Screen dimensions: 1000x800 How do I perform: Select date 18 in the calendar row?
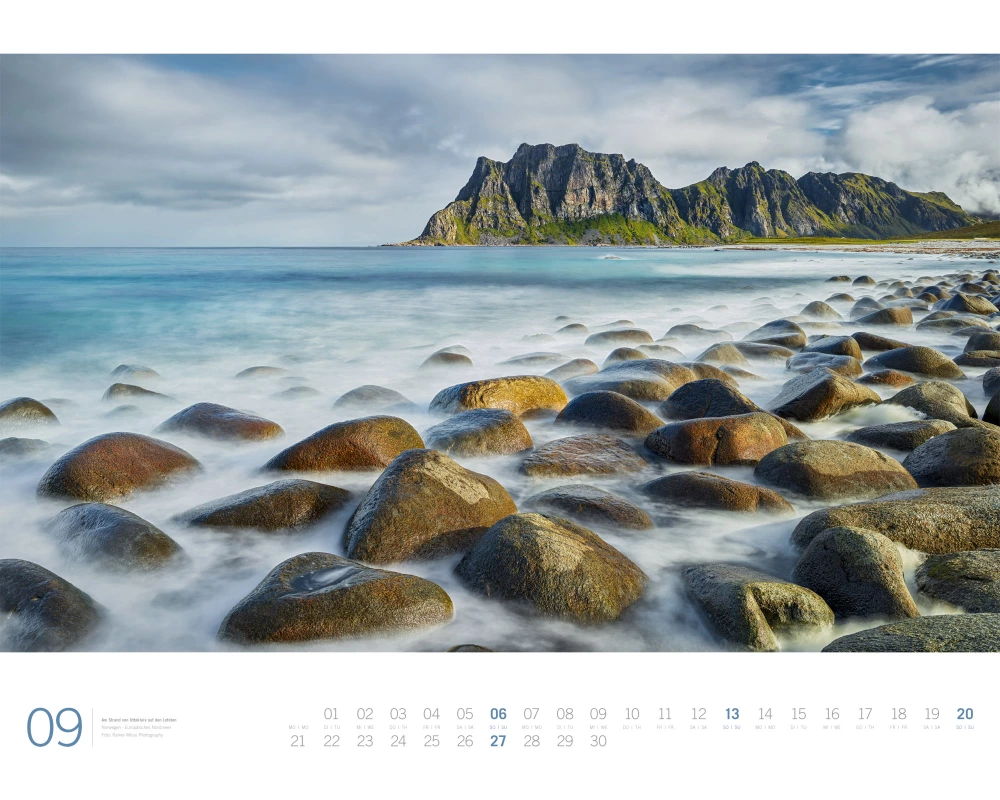coord(898,714)
